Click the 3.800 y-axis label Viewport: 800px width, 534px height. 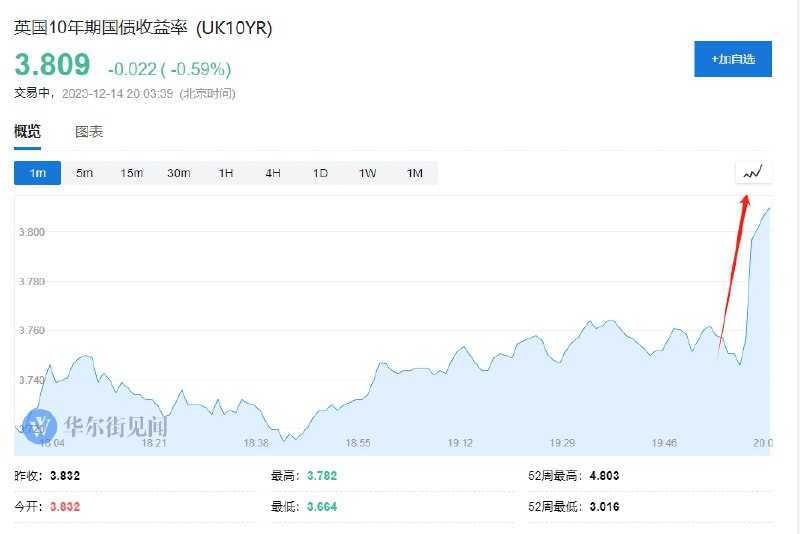pos(32,232)
